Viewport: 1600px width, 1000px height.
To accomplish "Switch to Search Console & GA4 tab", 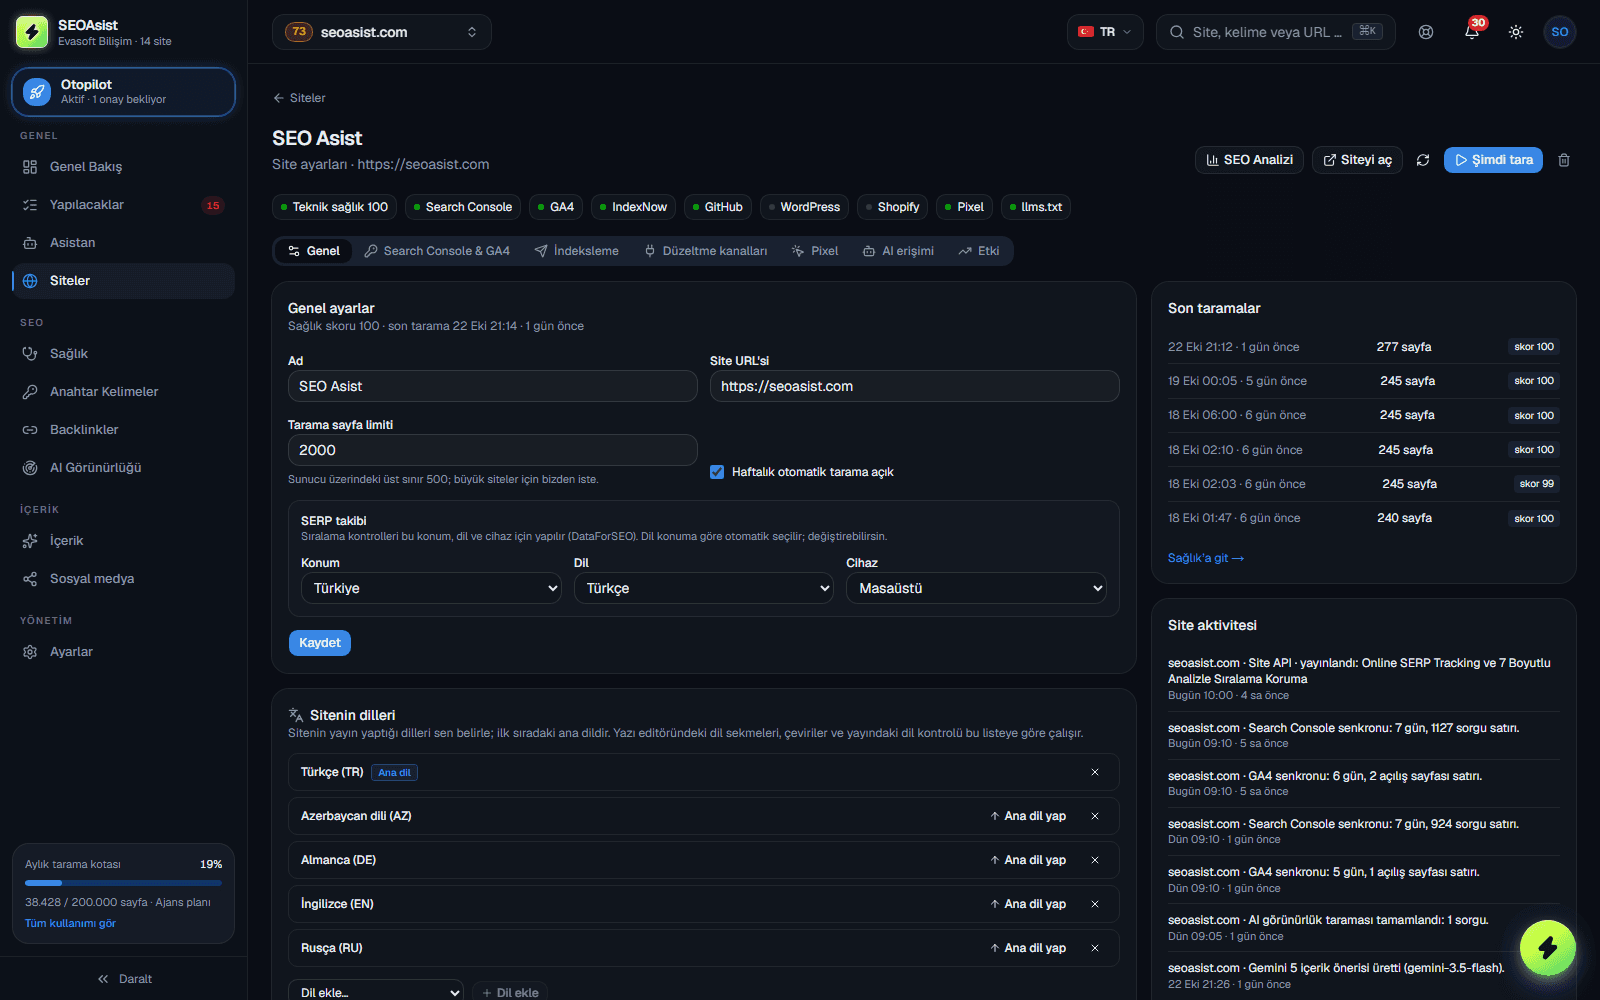I will 437,251.
